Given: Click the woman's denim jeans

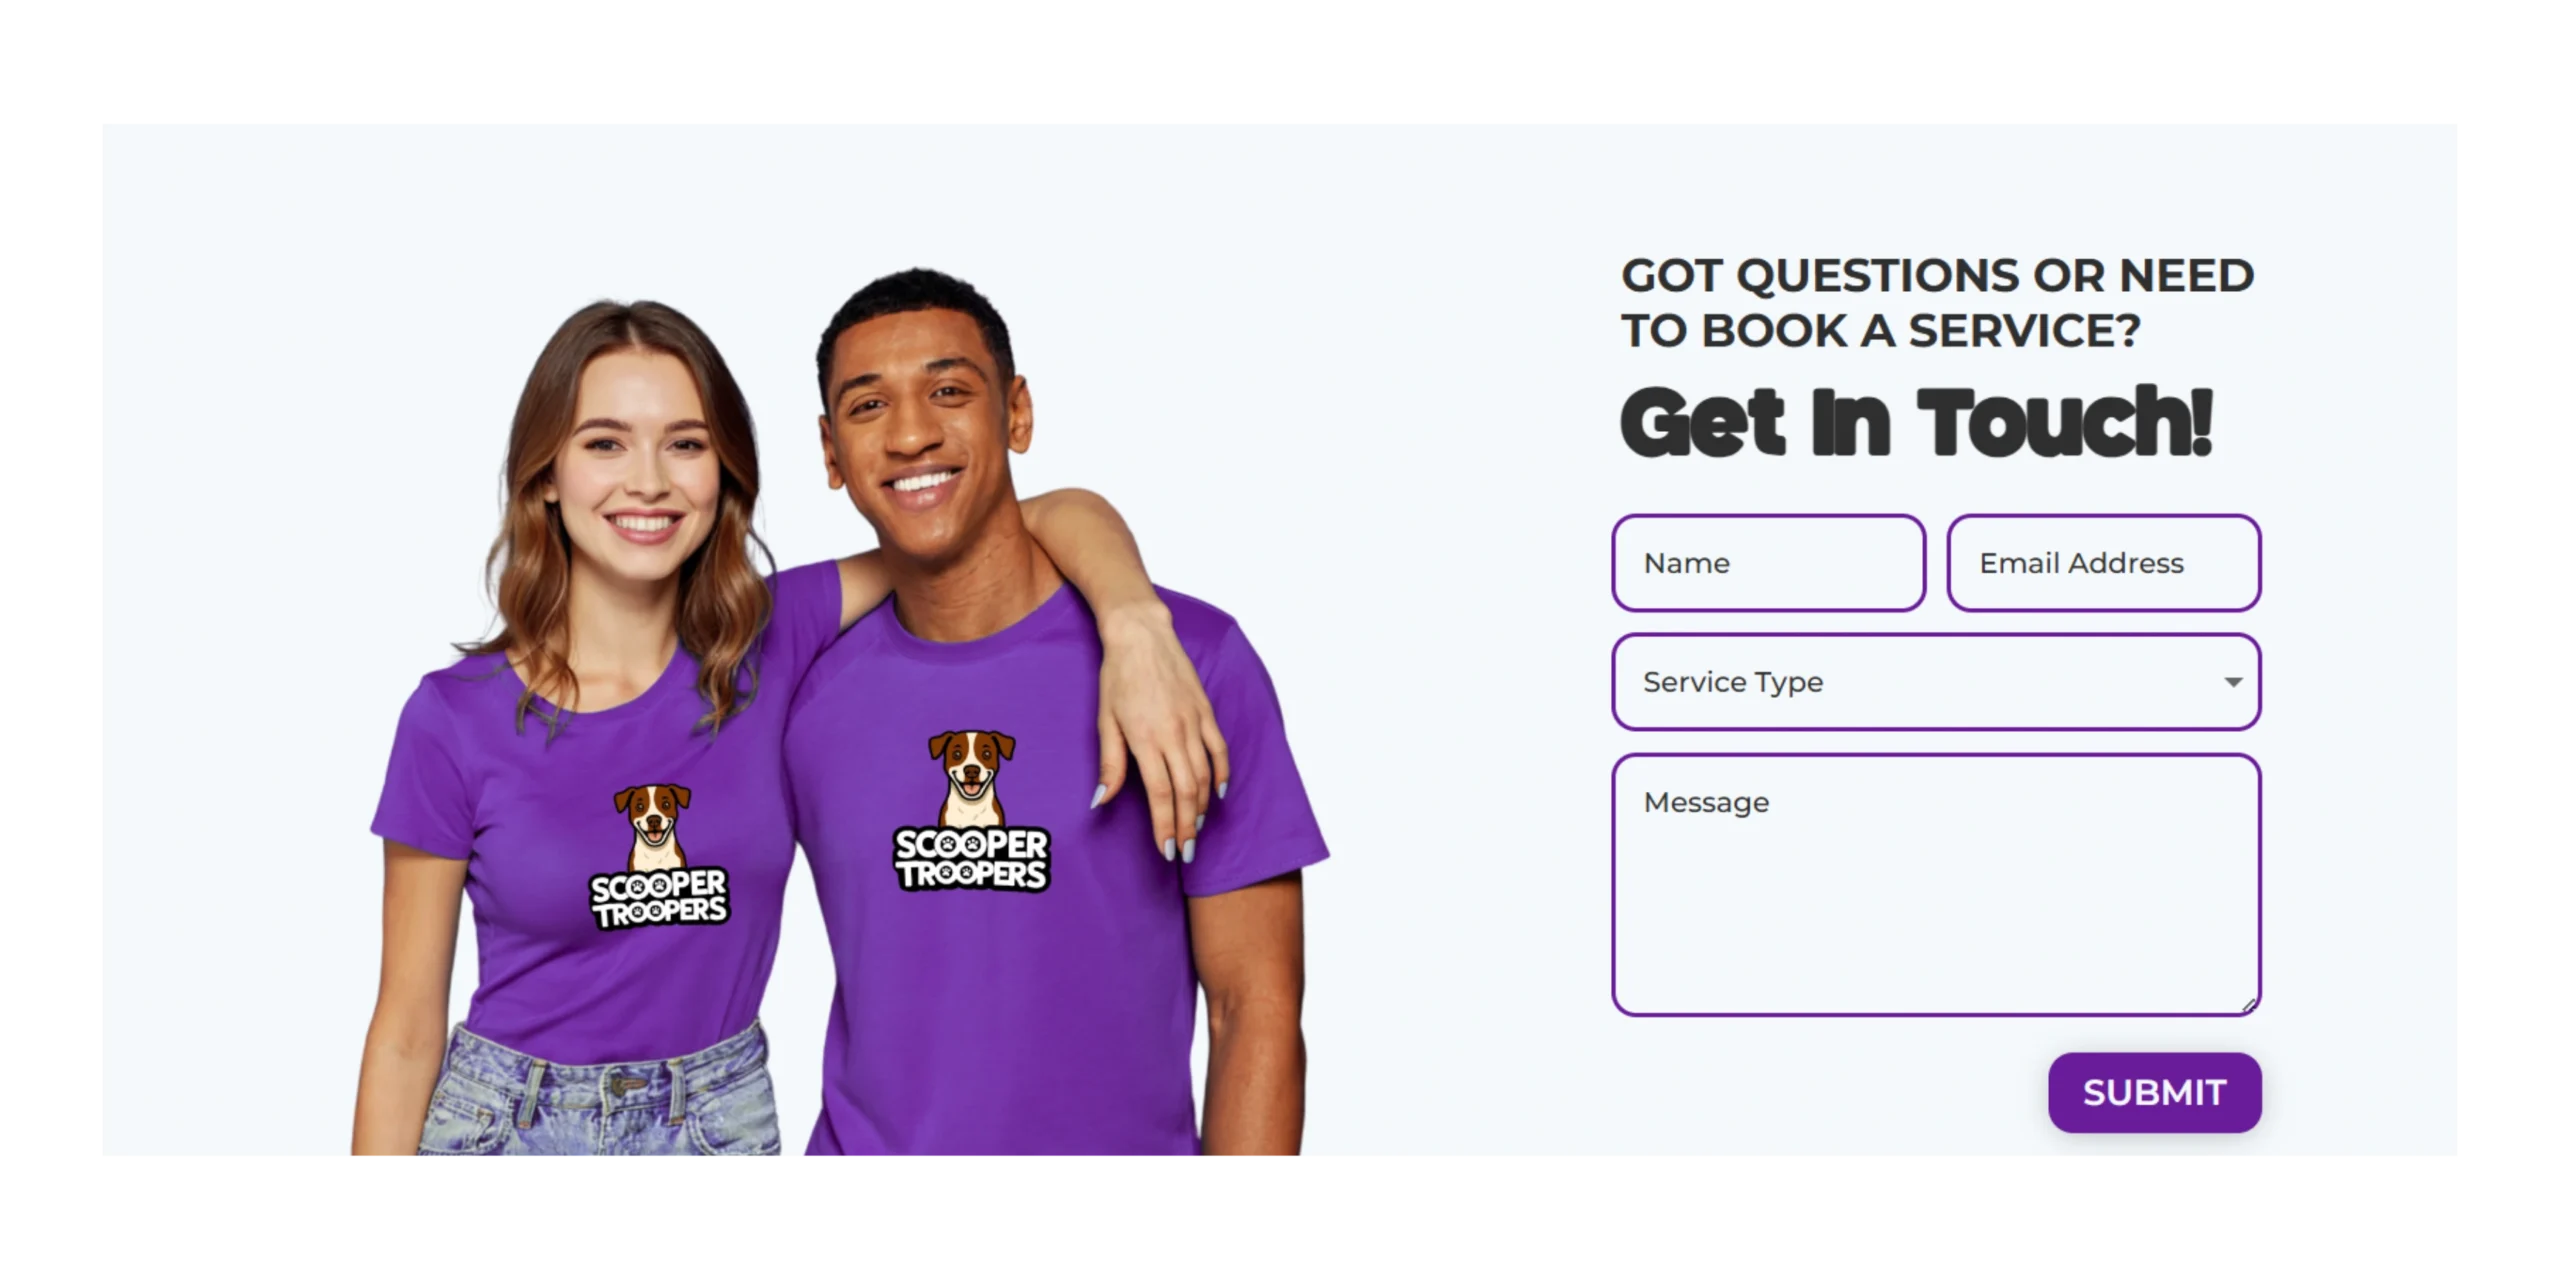Looking at the screenshot, I should point(600,1095).
